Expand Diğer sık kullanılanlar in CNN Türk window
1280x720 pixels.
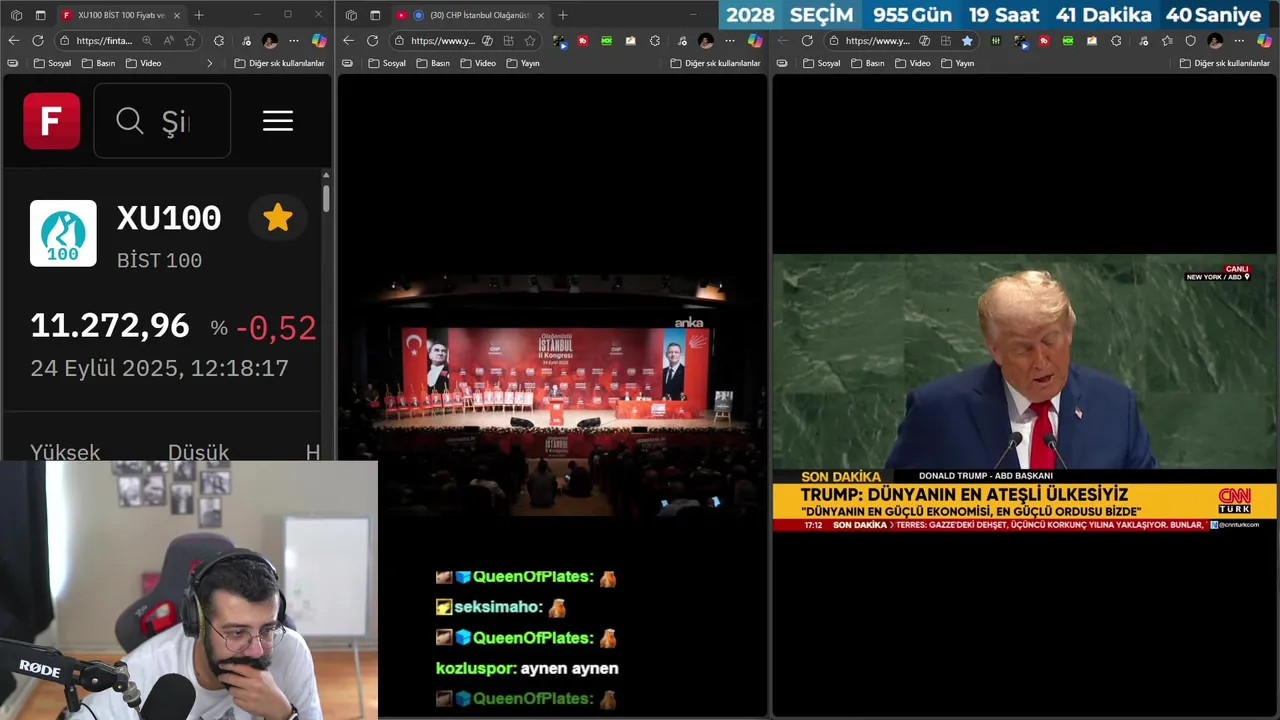[x=1224, y=63]
